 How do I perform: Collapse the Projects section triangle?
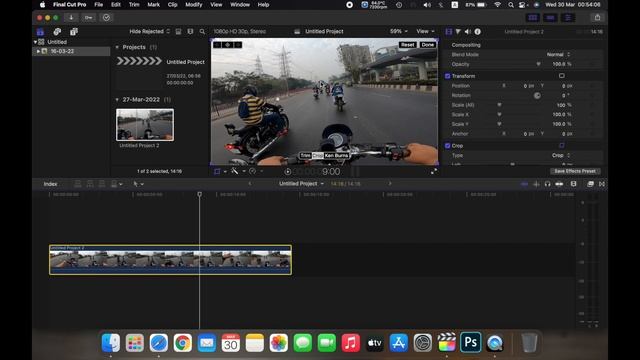click(117, 47)
